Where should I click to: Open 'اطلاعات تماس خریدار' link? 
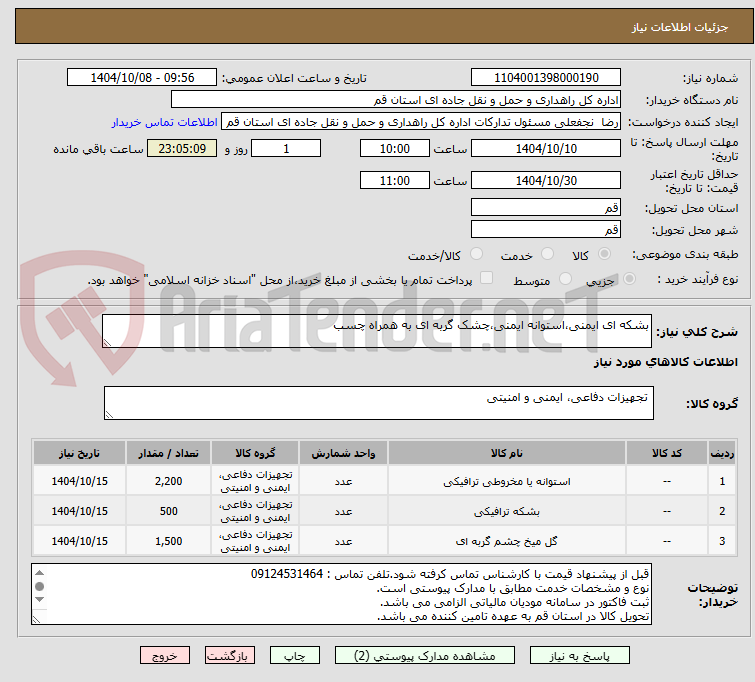pos(165,122)
